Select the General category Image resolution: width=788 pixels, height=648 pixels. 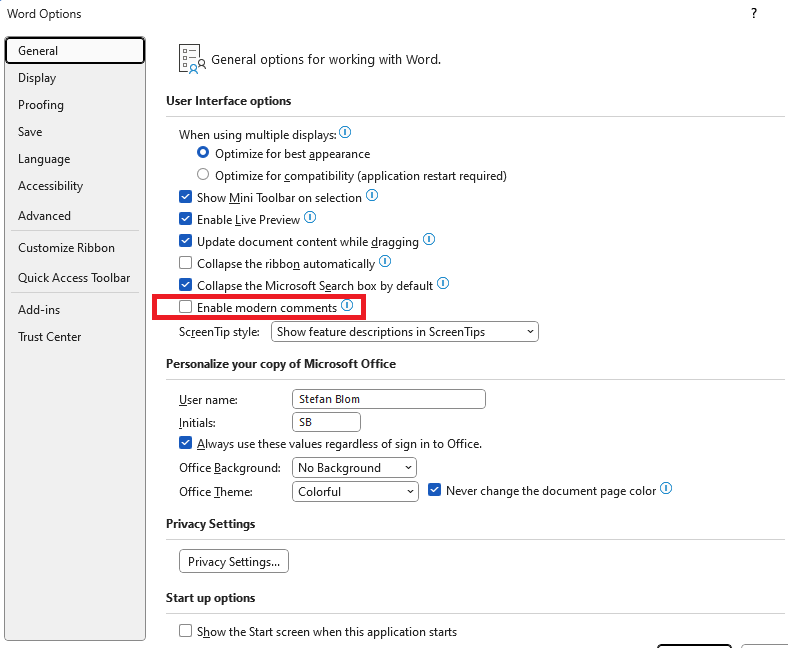click(75, 51)
